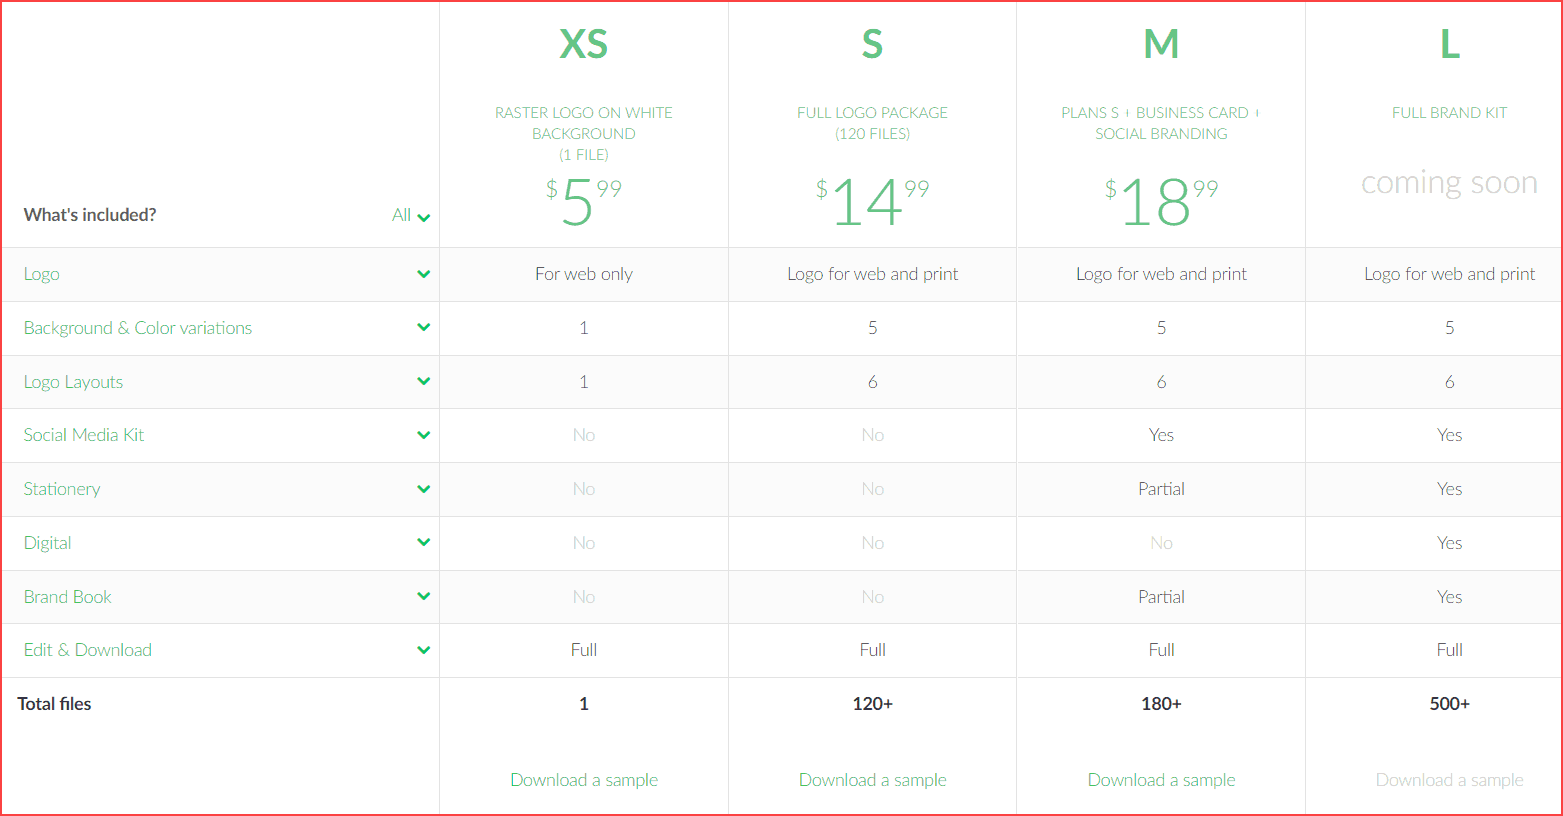1563x816 pixels.
Task: Click the Social Media Kit label
Action: click(x=84, y=435)
